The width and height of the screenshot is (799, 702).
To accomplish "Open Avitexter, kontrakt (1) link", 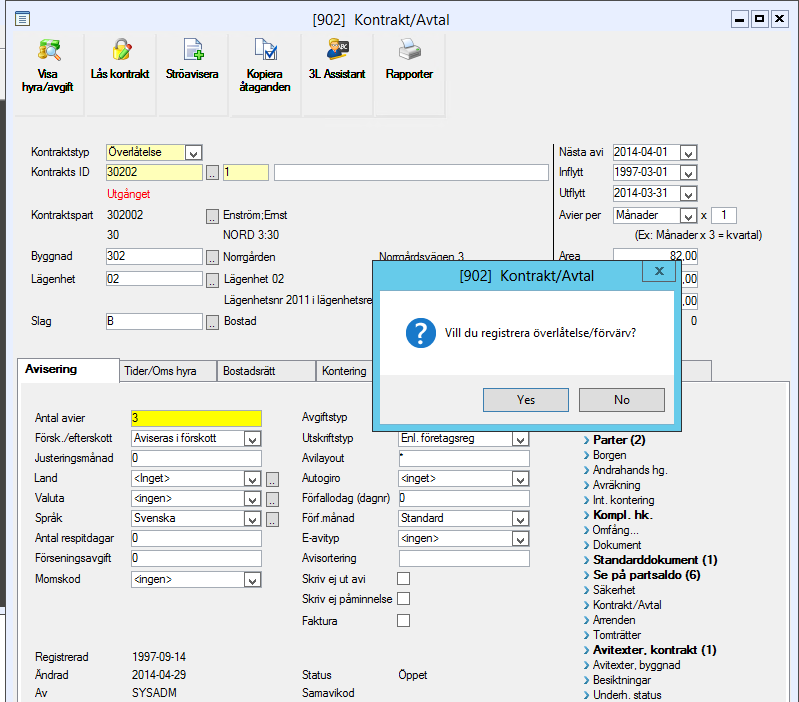I will 654,650.
